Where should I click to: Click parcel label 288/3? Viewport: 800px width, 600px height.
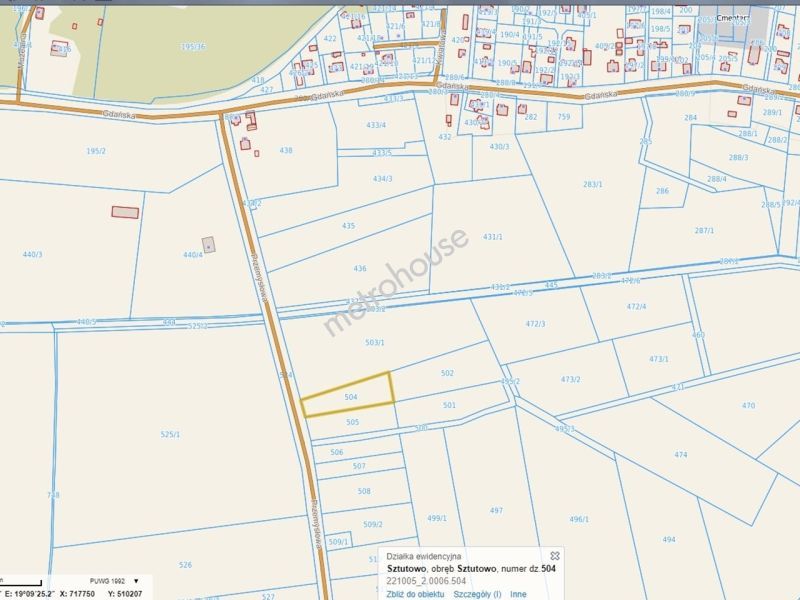tap(738, 157)
